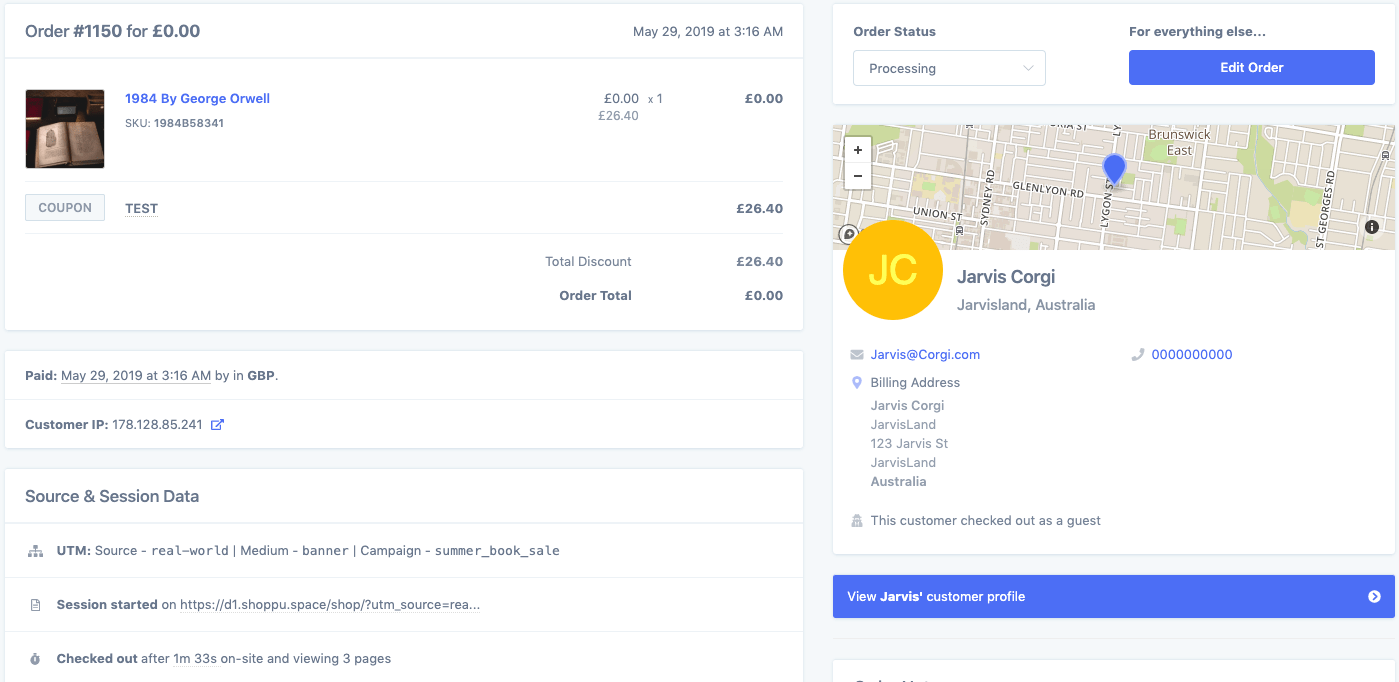Screen dimensions: 1399x682
Task: Click the phone icon beside number
Action: pos(1138,355)
